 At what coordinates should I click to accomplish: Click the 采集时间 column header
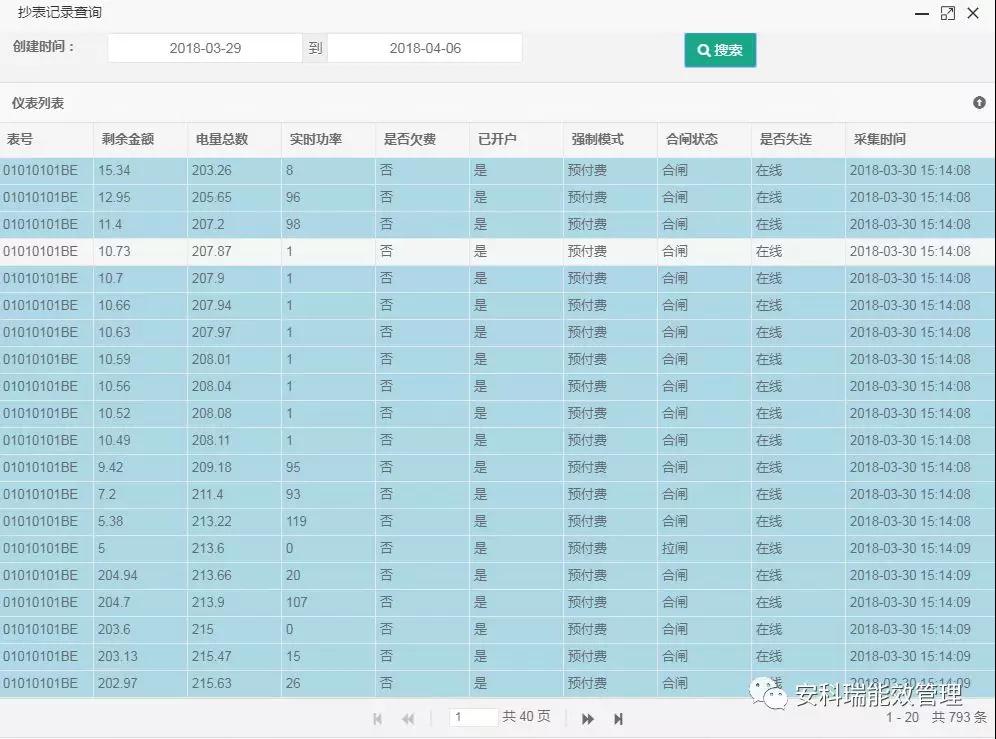click(880, 139)
